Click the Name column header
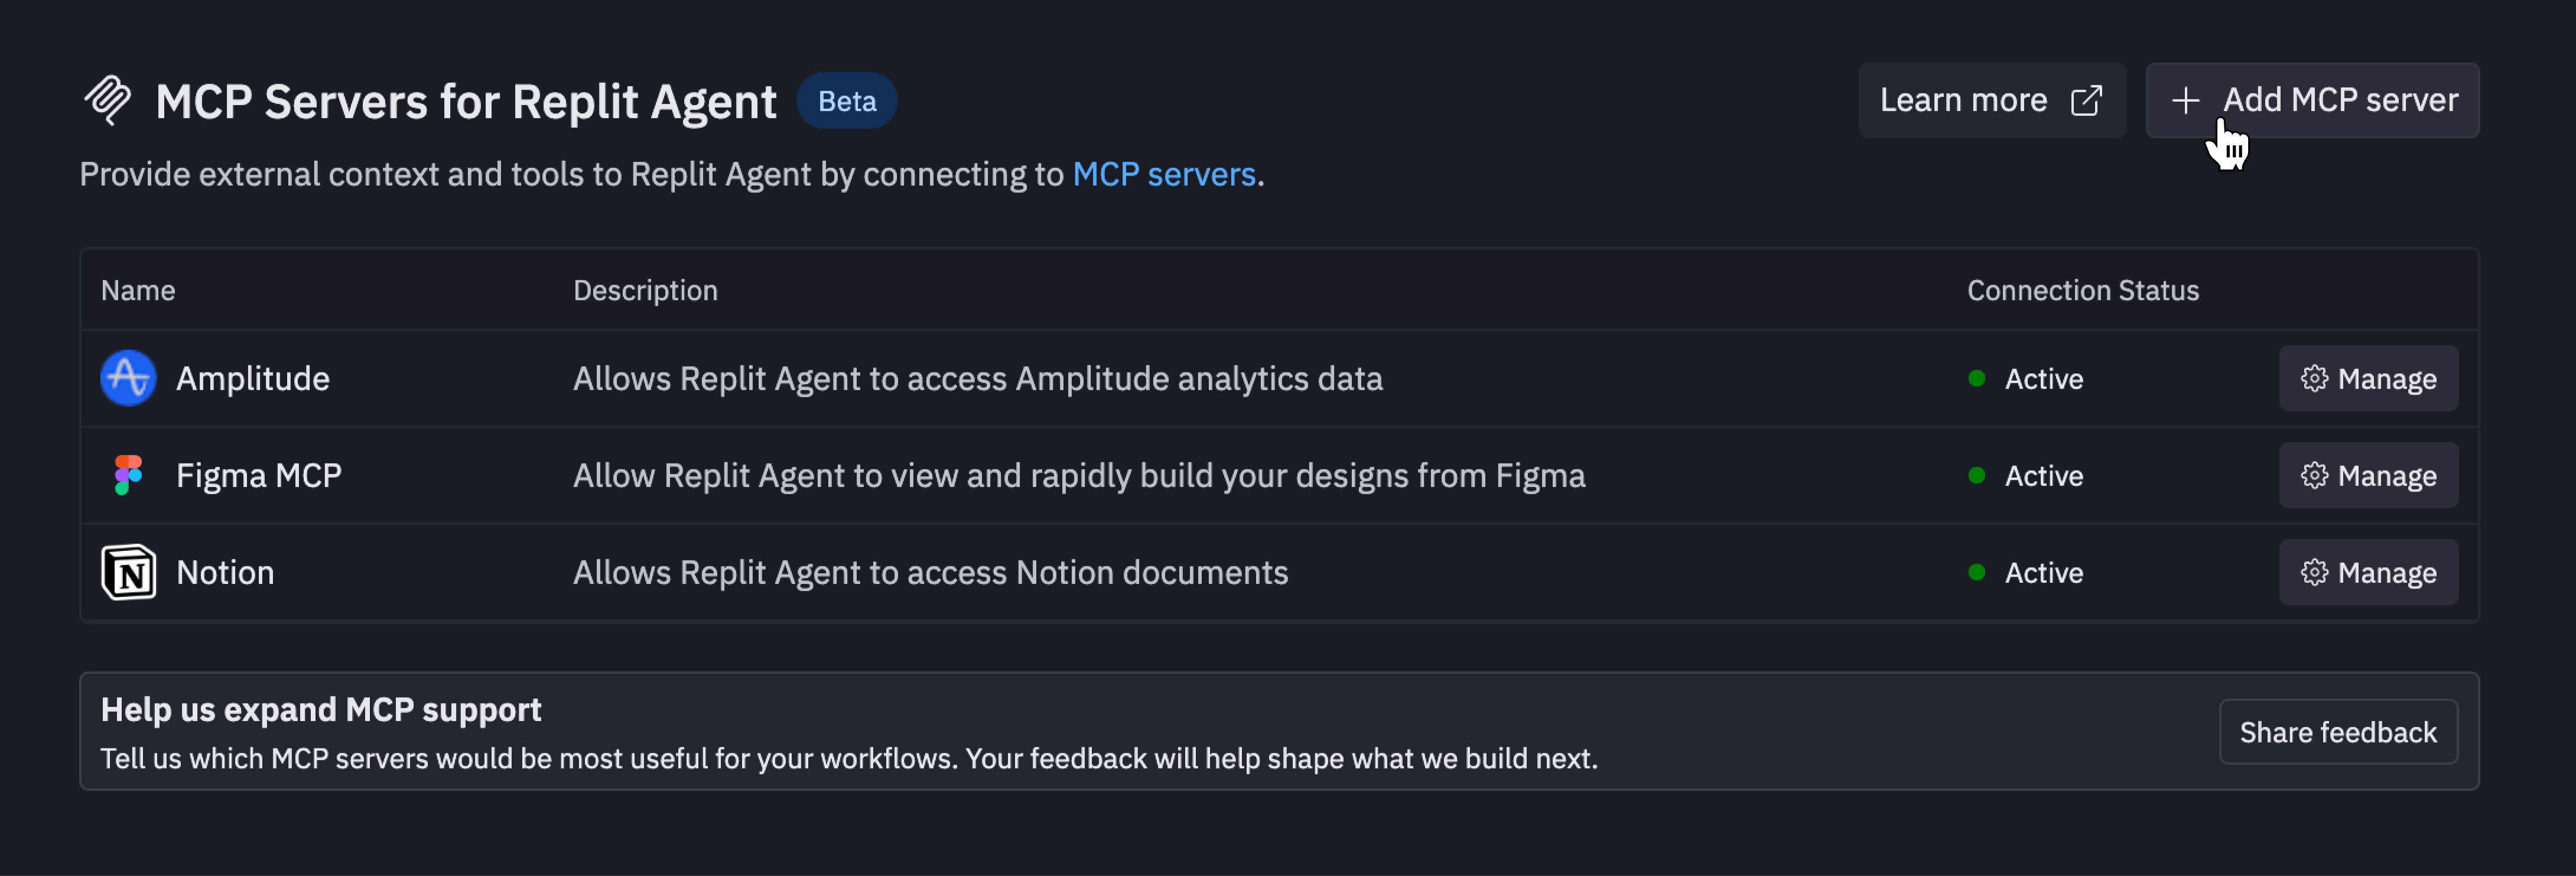This screenshot has height=876, width=2576. (x=138, y=290)
